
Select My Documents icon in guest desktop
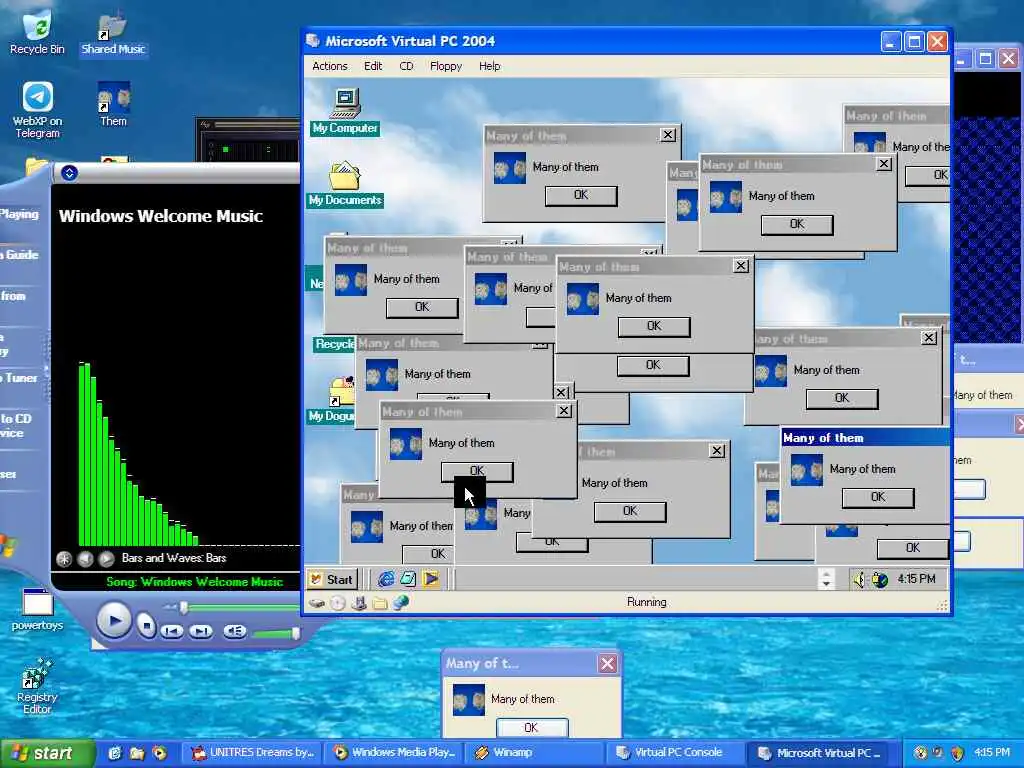(x=345, y=184)
